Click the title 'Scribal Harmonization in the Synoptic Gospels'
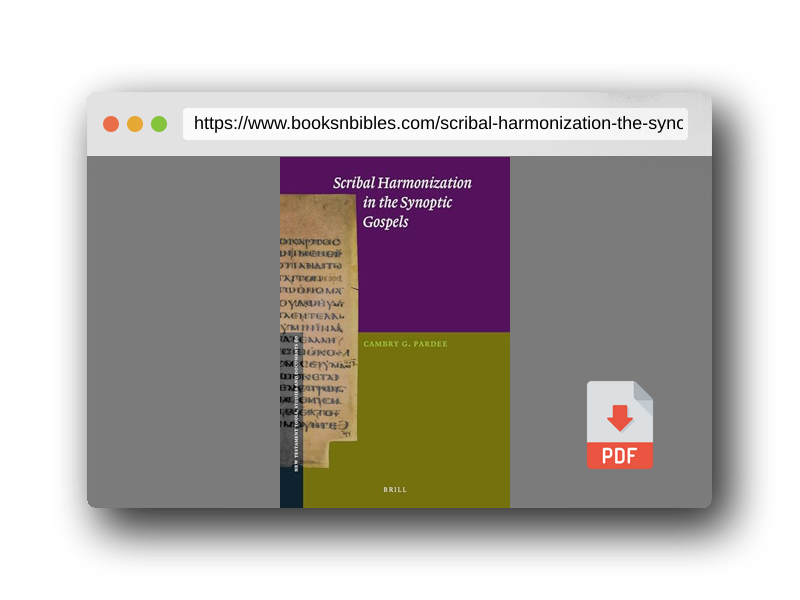Screen dimensions: 800x600 point(402,202)
